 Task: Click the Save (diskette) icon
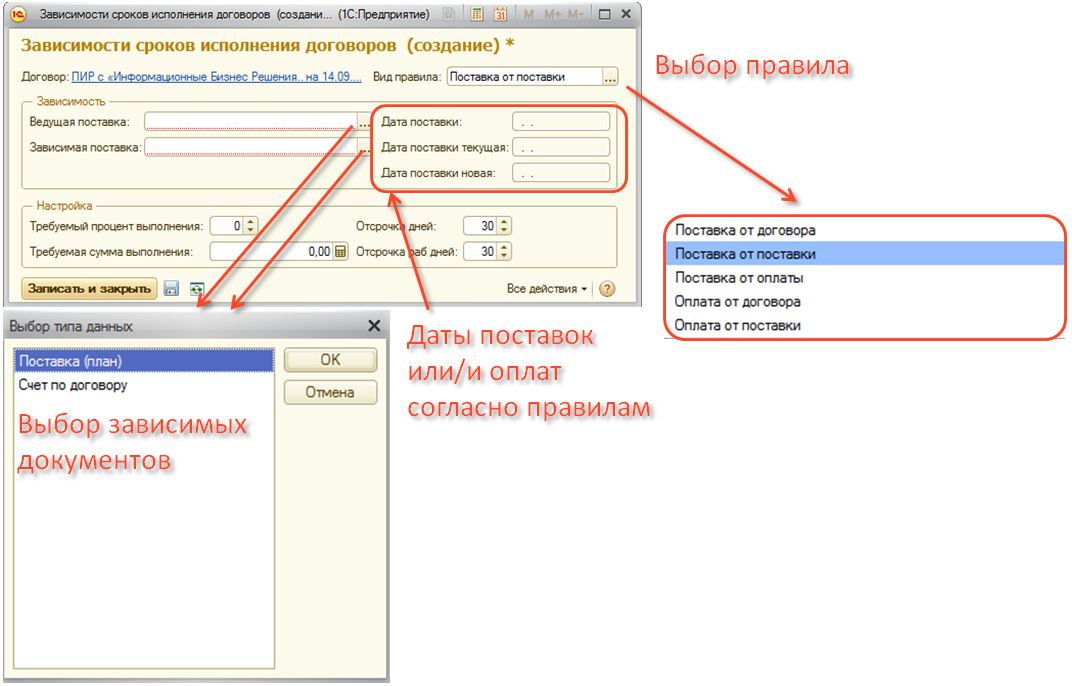point(171,289)
